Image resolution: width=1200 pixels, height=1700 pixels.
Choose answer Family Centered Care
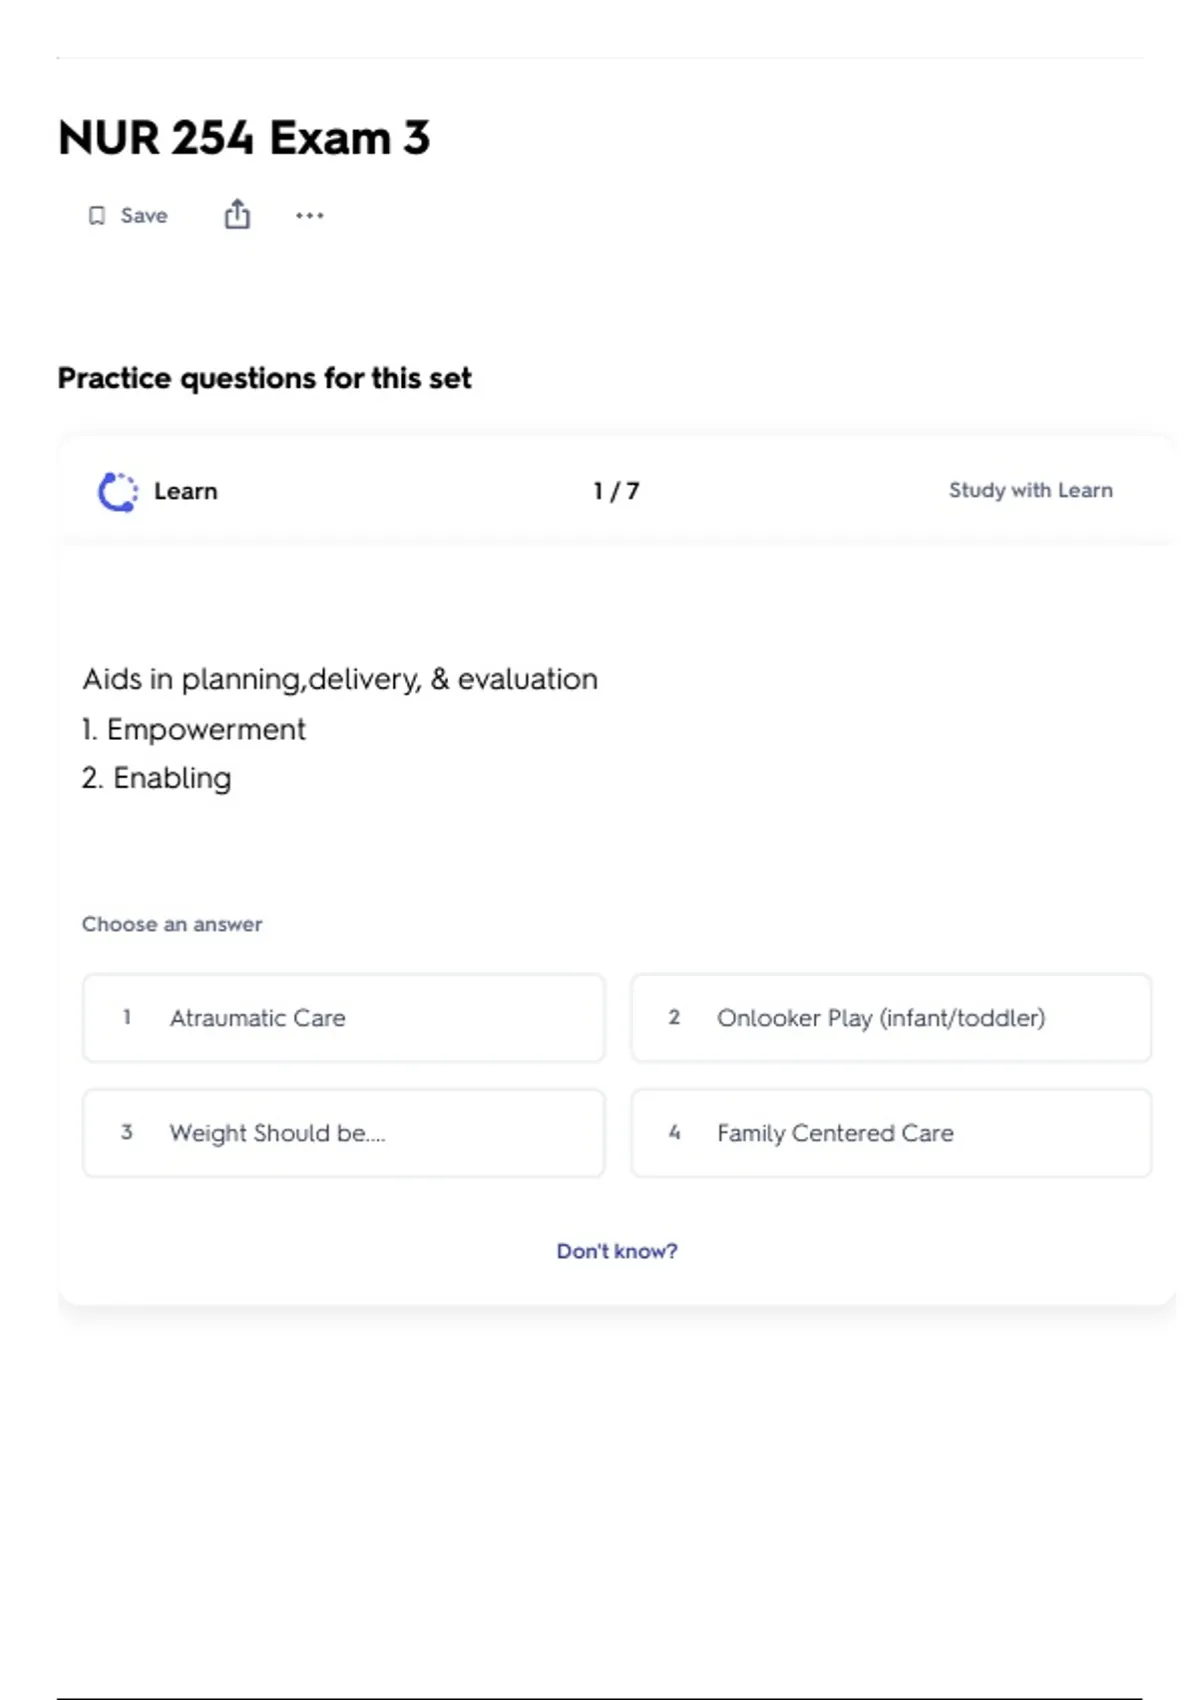891,1133
